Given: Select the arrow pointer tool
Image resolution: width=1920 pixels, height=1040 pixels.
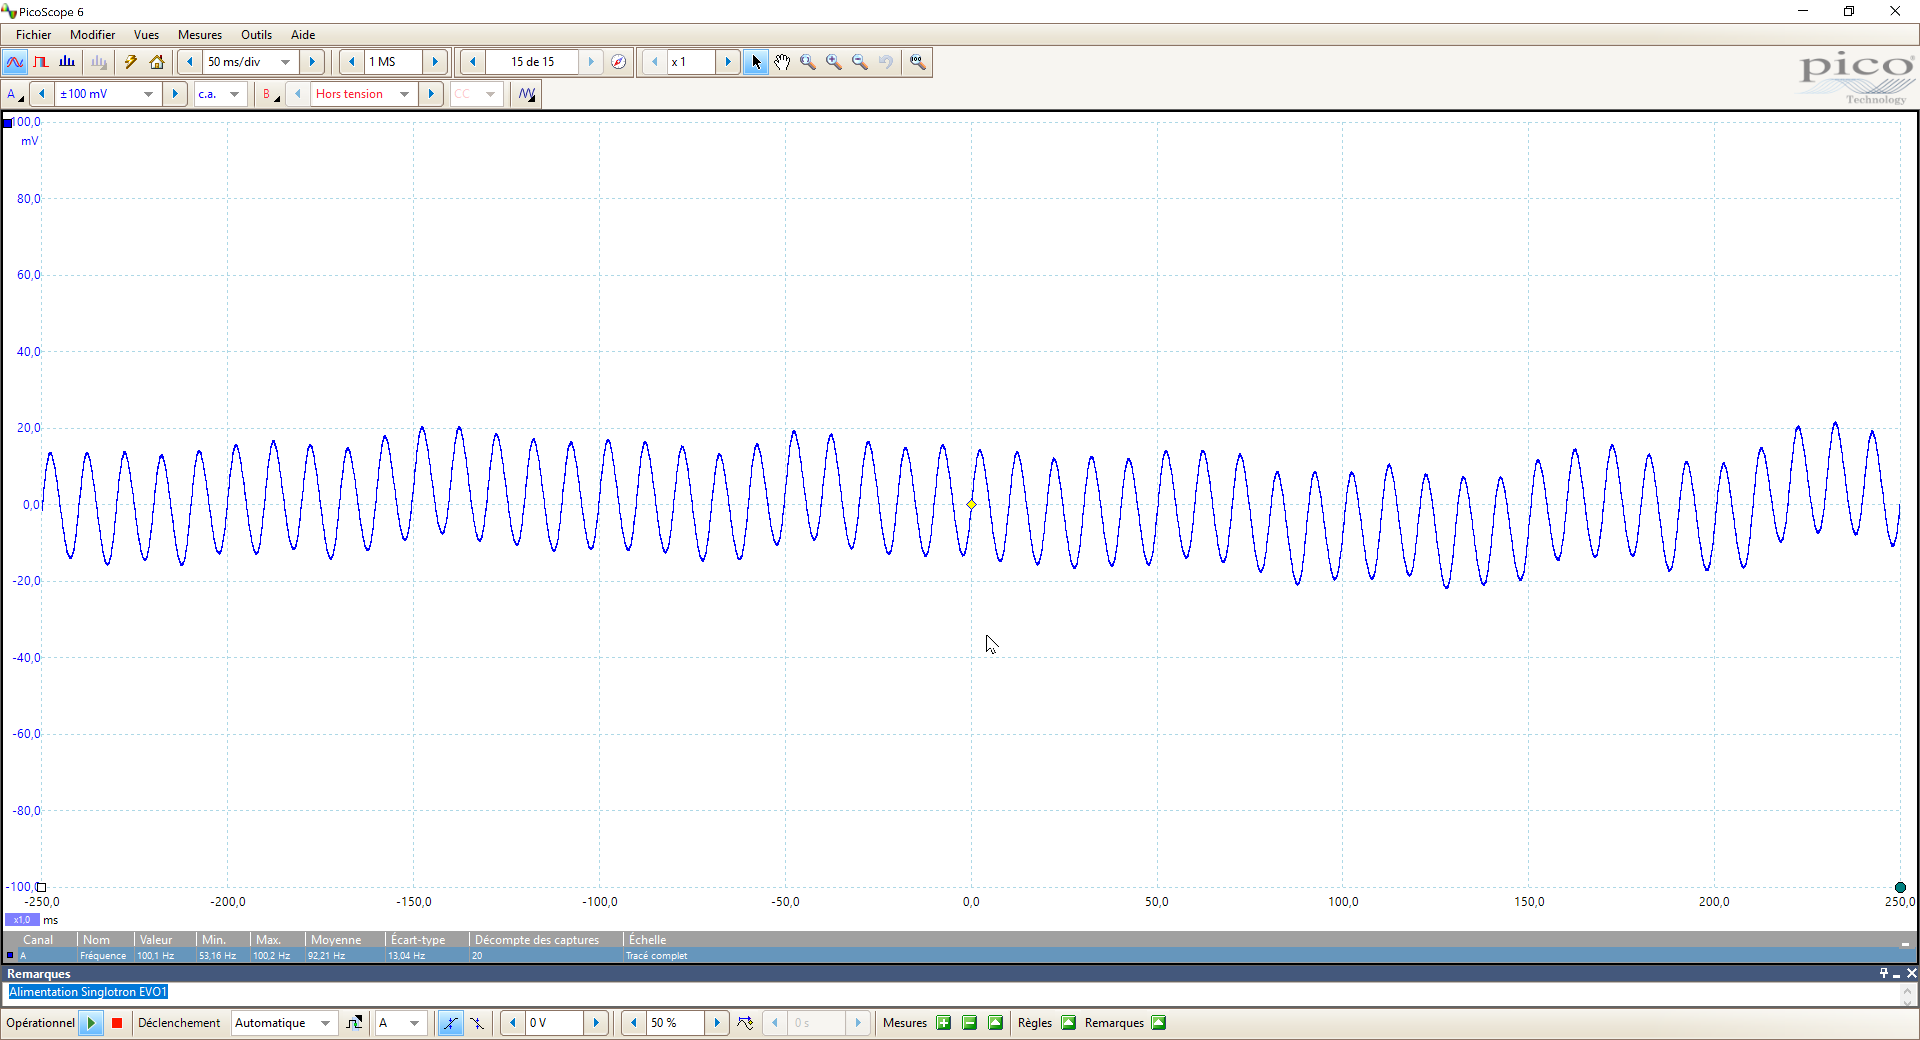Looking at the screenshot, I should (x=756, y=62).
